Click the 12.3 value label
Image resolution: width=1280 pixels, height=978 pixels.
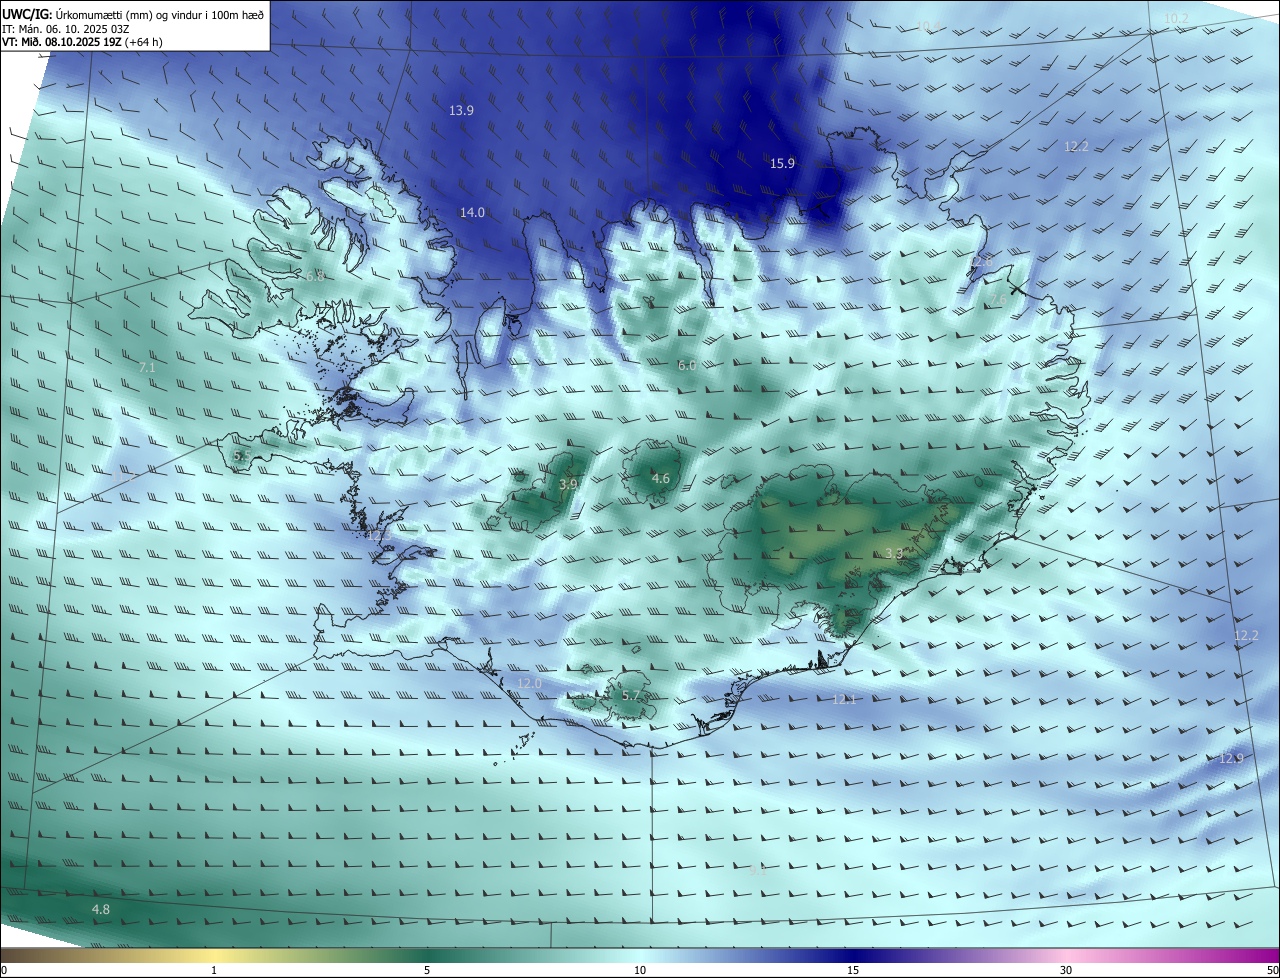tap(378, 537)
